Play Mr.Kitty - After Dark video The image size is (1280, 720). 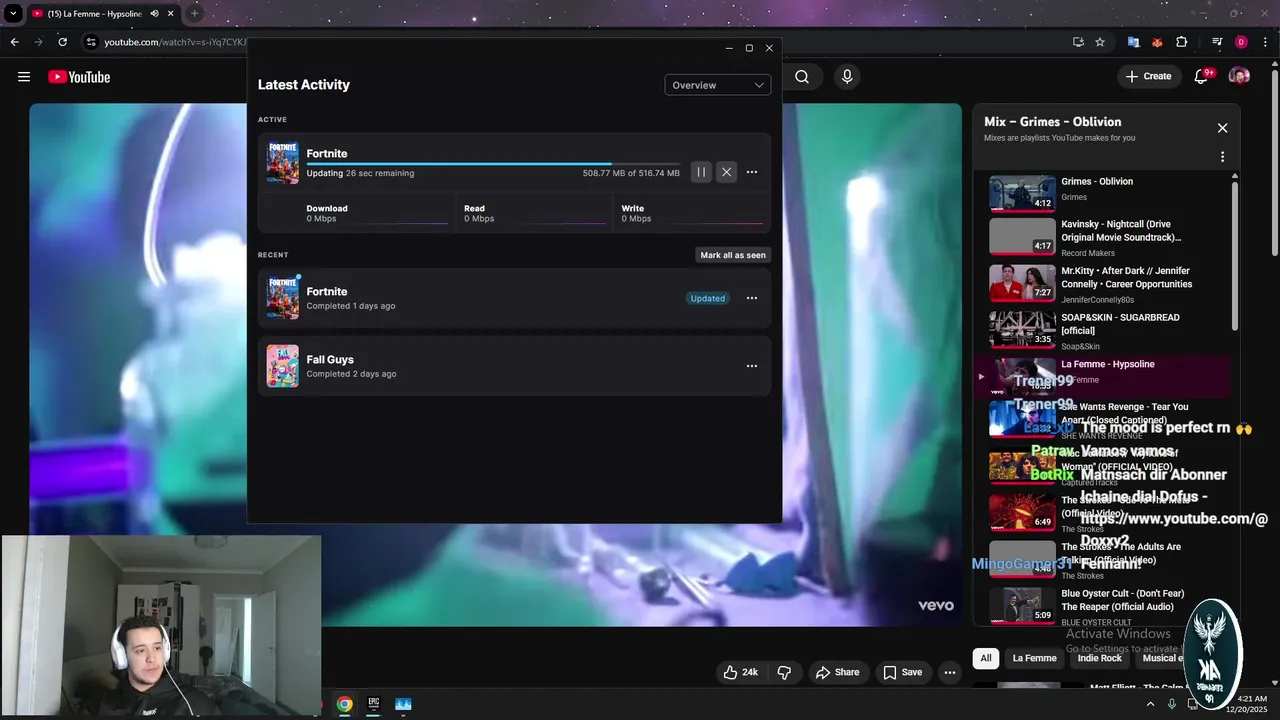tap(1107, 284)
